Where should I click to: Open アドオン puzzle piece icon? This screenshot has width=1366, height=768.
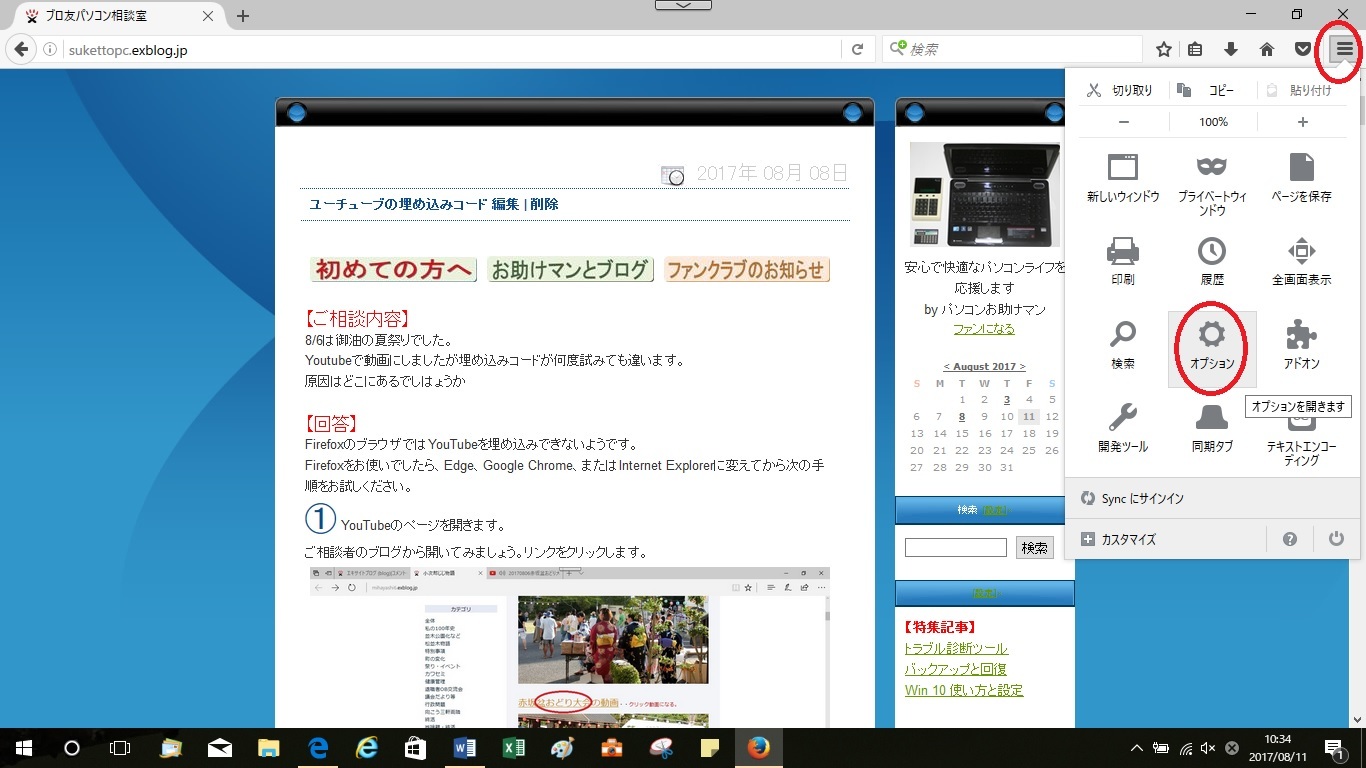click(x=1301, y=345)
